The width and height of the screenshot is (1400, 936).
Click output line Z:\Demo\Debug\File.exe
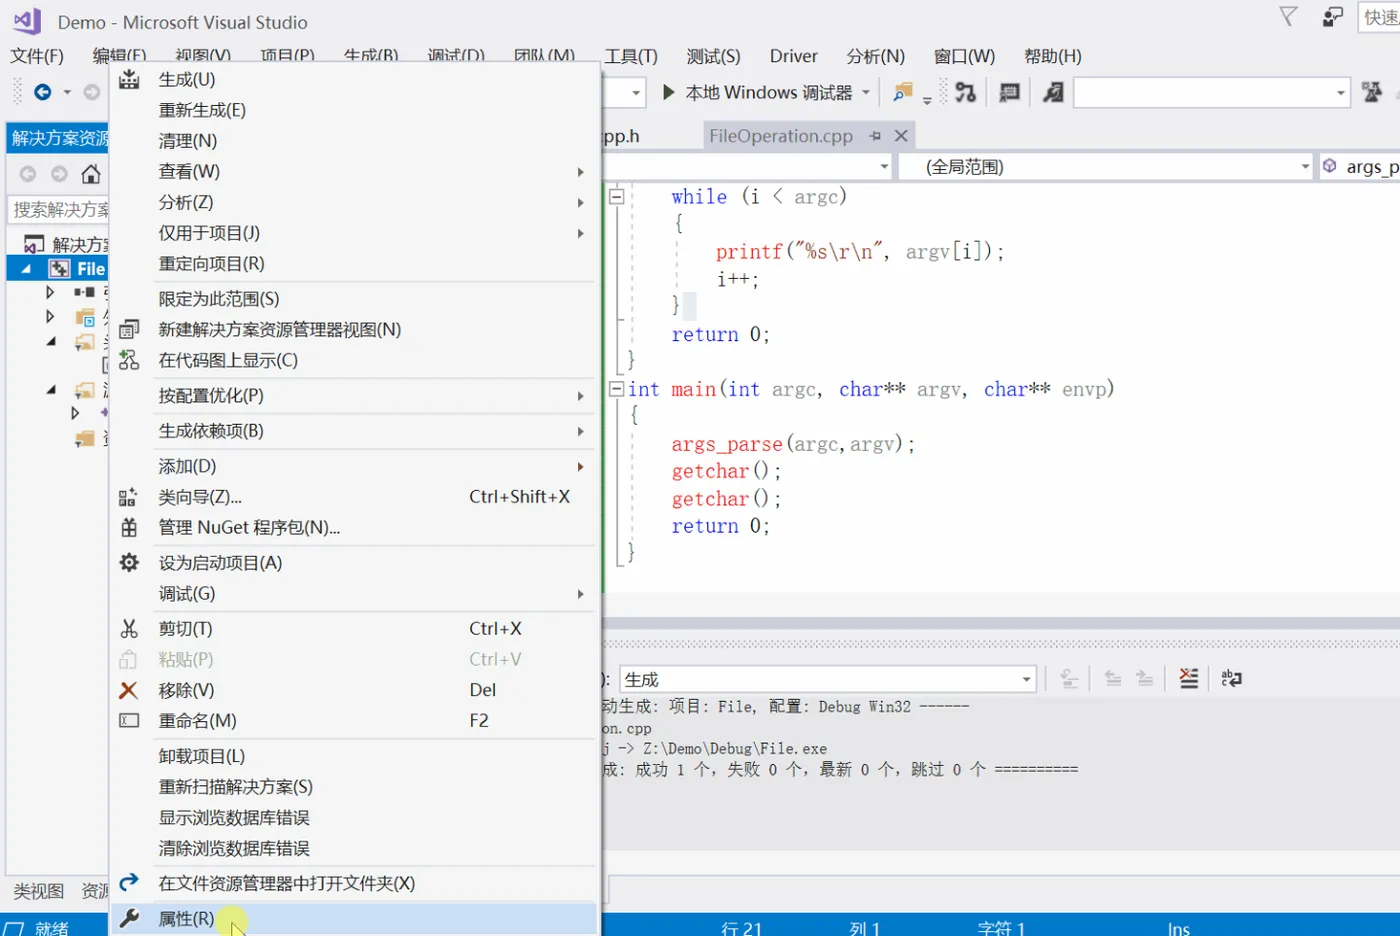(737, 749)
